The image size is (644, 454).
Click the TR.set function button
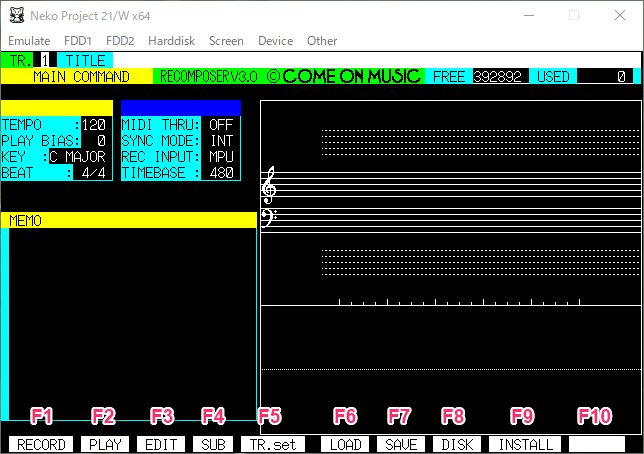[x=273, y=445]
